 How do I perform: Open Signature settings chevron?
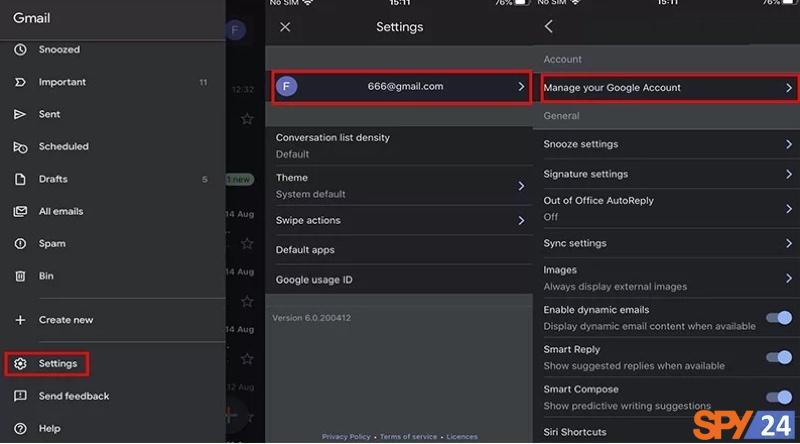pos(789,175)
